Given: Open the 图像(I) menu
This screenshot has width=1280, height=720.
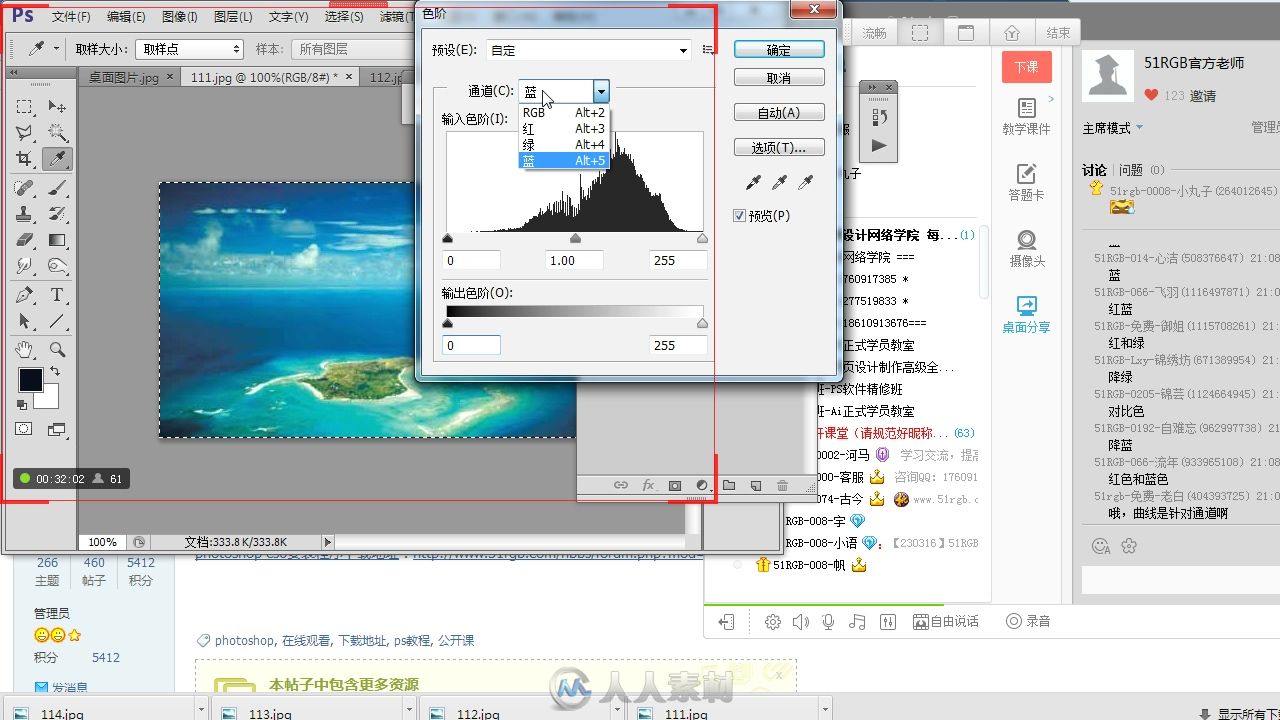Looking at the screenshot, I should tap(179, 17).
